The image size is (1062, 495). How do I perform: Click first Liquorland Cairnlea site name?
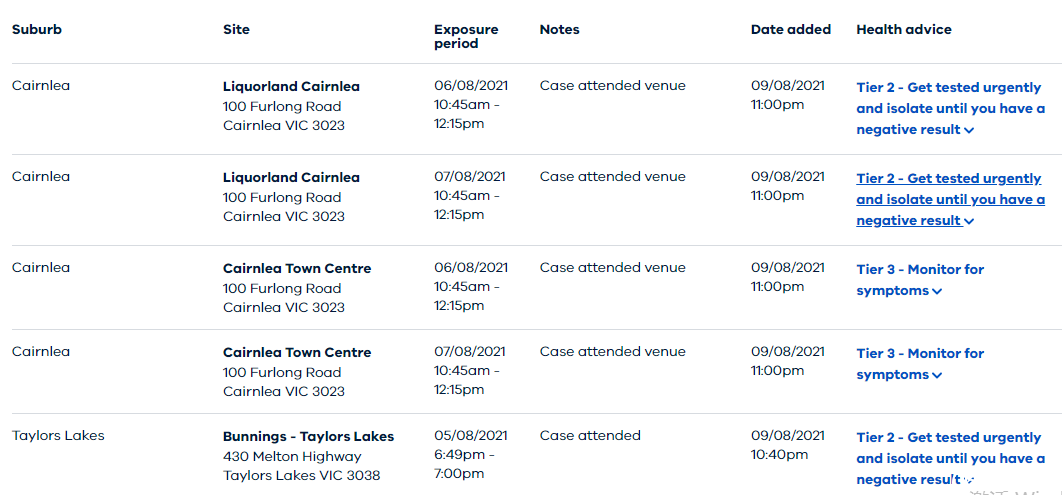[291, 87]
